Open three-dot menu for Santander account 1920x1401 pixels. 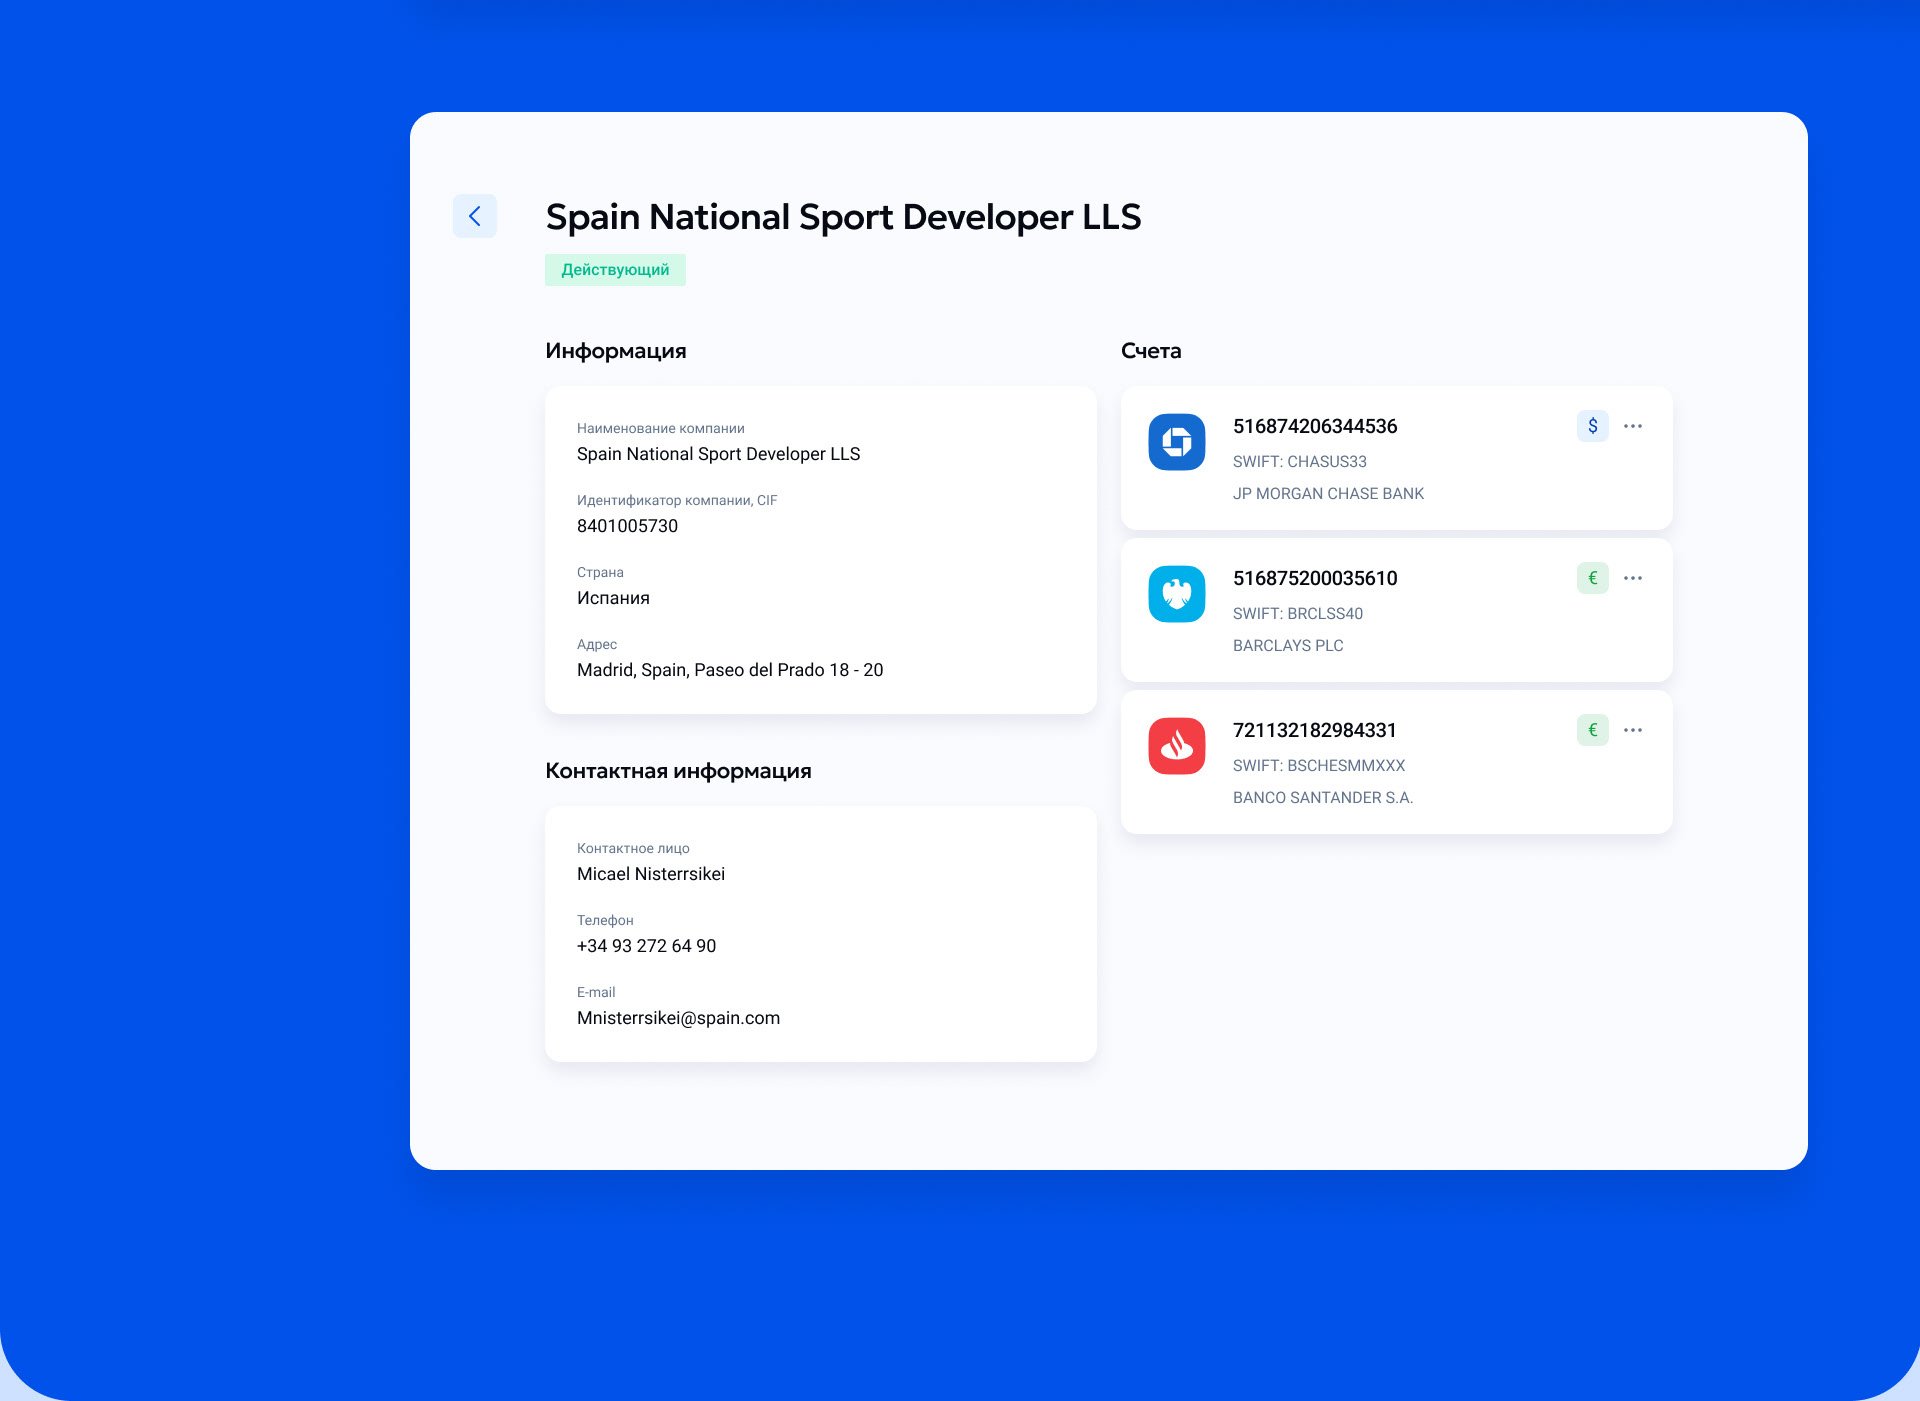coord(1633,730)
